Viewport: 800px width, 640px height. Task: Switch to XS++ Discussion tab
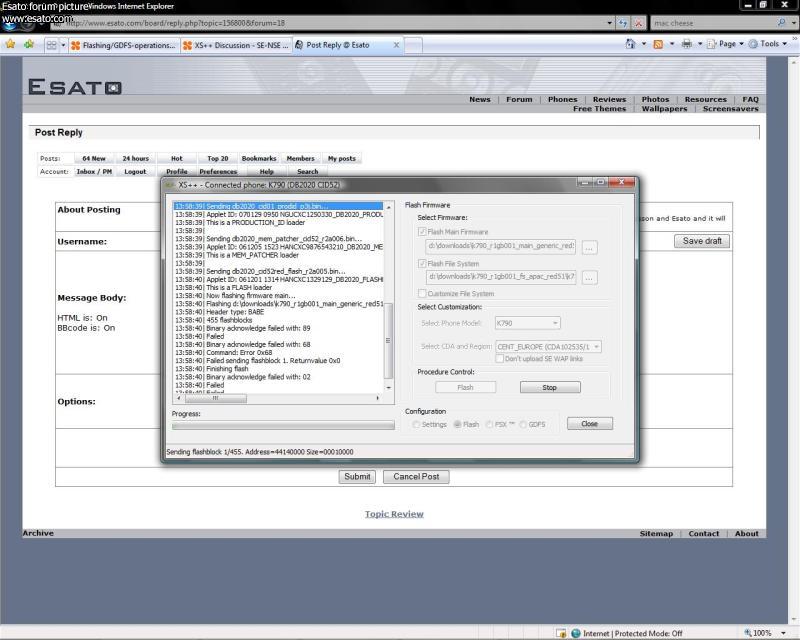point(236,45)
